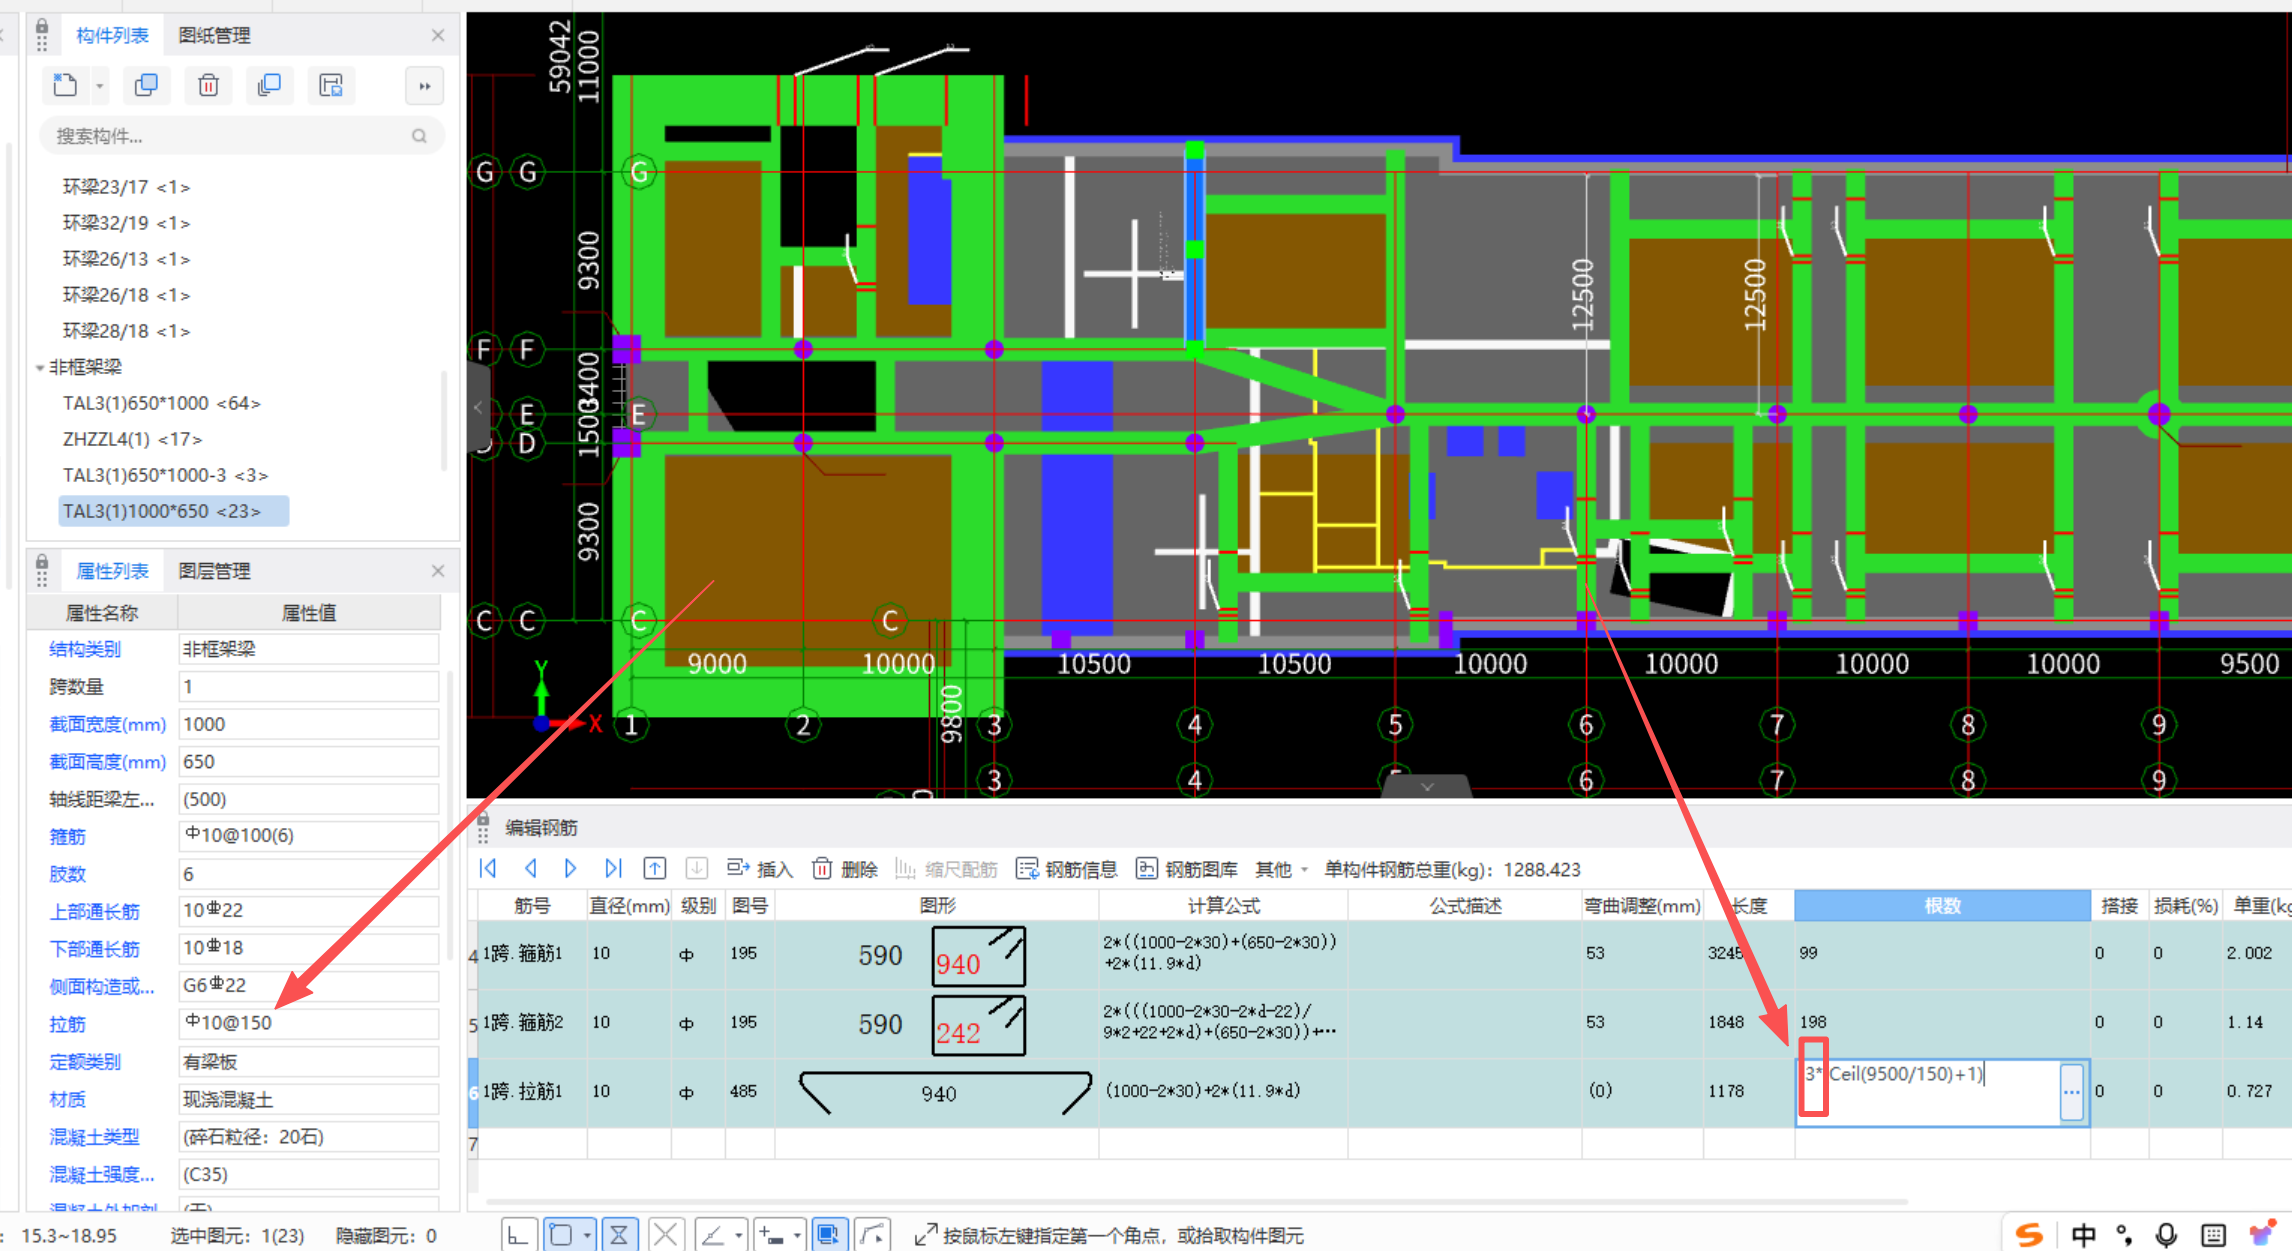This screenshot has width=2292, height=1251.
Task: Select TAL3(1)650*1000 <64> component
Action: click(x=161, y=403)
